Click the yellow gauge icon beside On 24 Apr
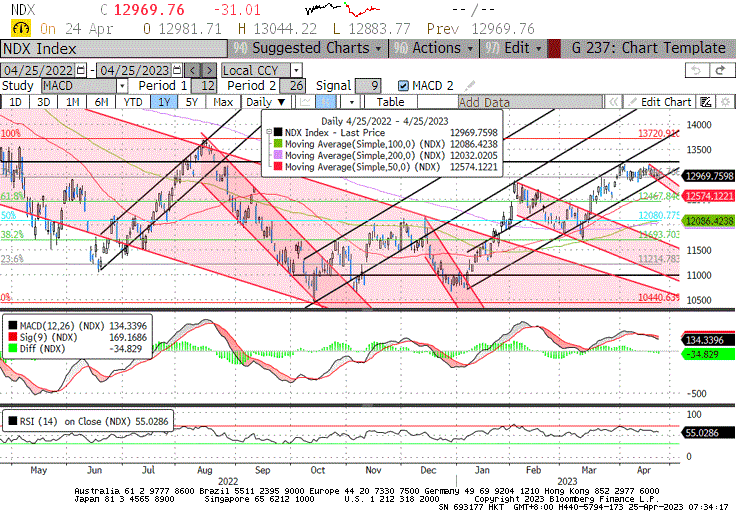This screenshot has height=530, width=736. [21, 28]
